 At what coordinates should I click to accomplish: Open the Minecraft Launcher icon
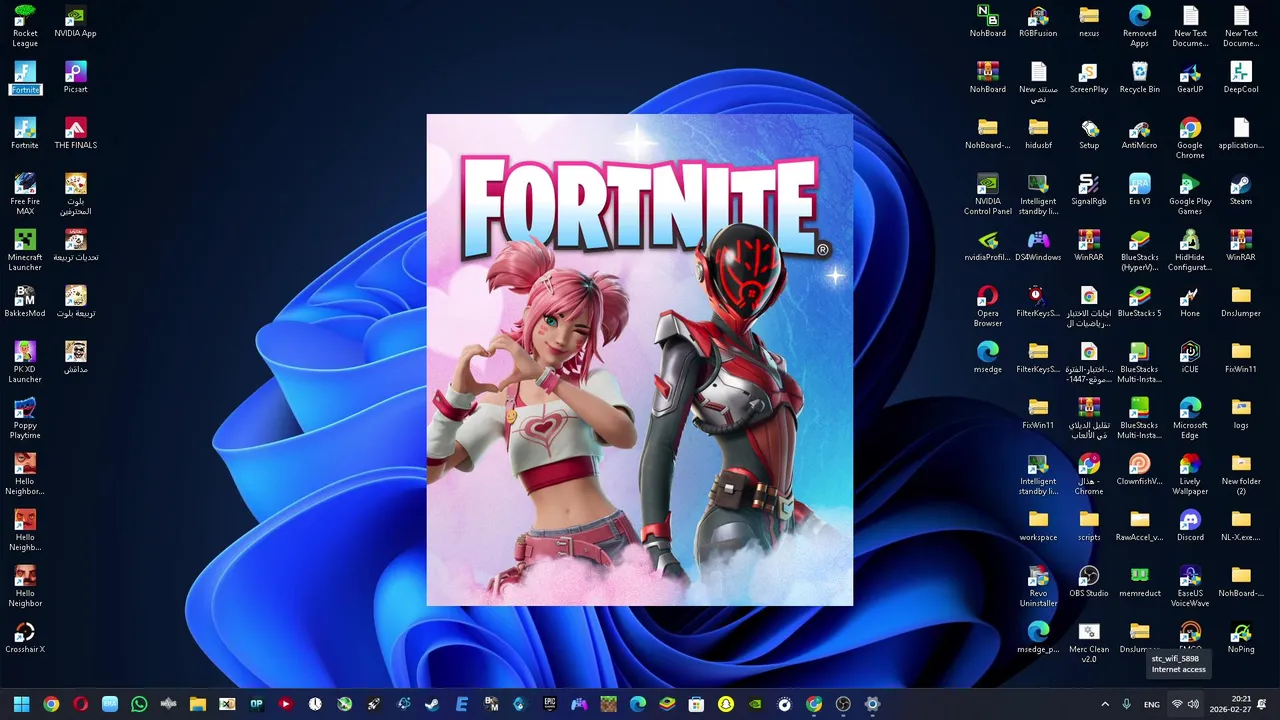click(25, 250)
